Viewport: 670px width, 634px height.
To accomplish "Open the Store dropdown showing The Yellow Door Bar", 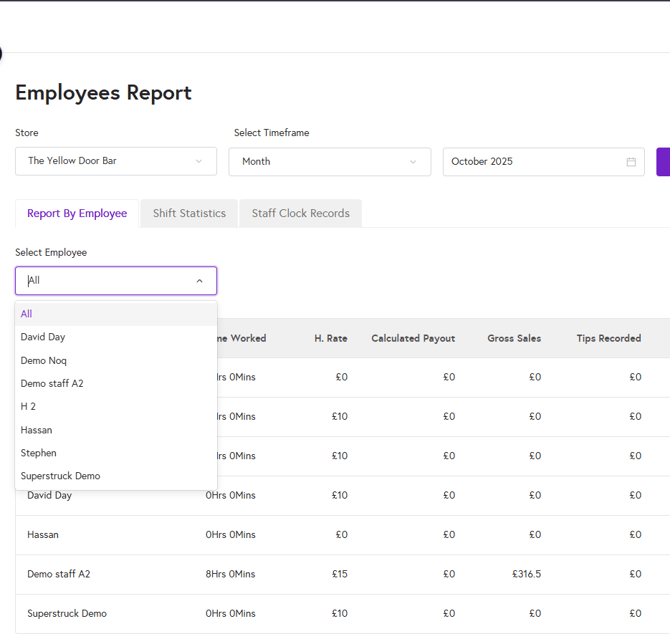I will tap(115, 161).
